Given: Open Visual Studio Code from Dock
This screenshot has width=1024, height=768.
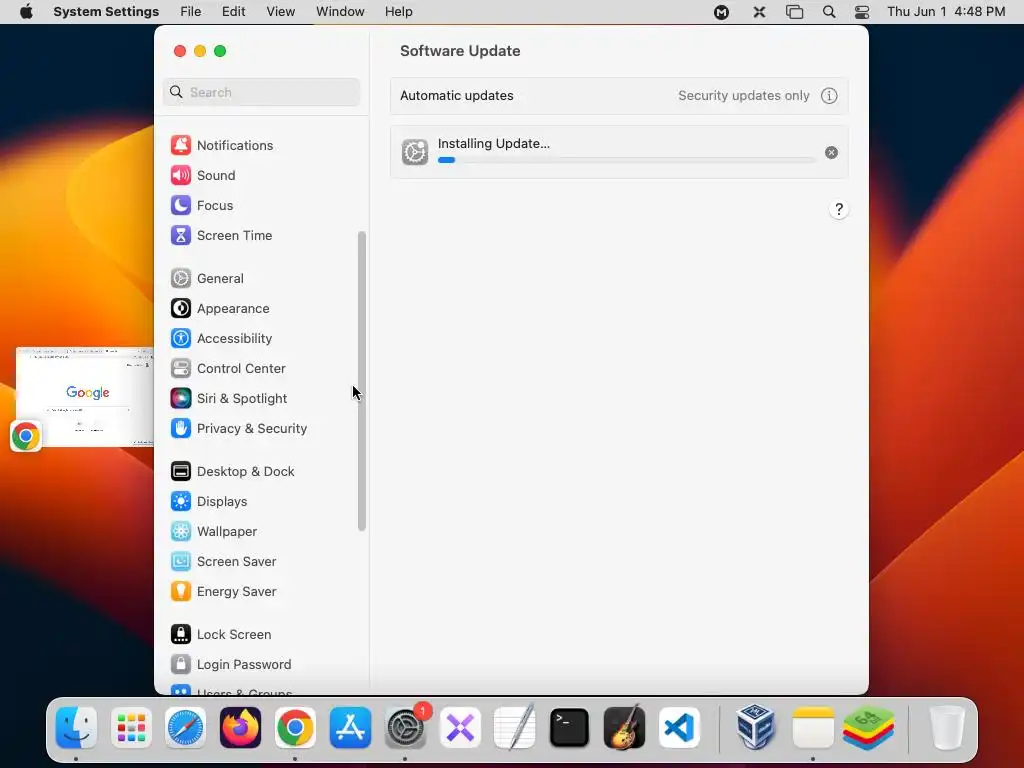Looking at the screenshot, I should [679, 728].
